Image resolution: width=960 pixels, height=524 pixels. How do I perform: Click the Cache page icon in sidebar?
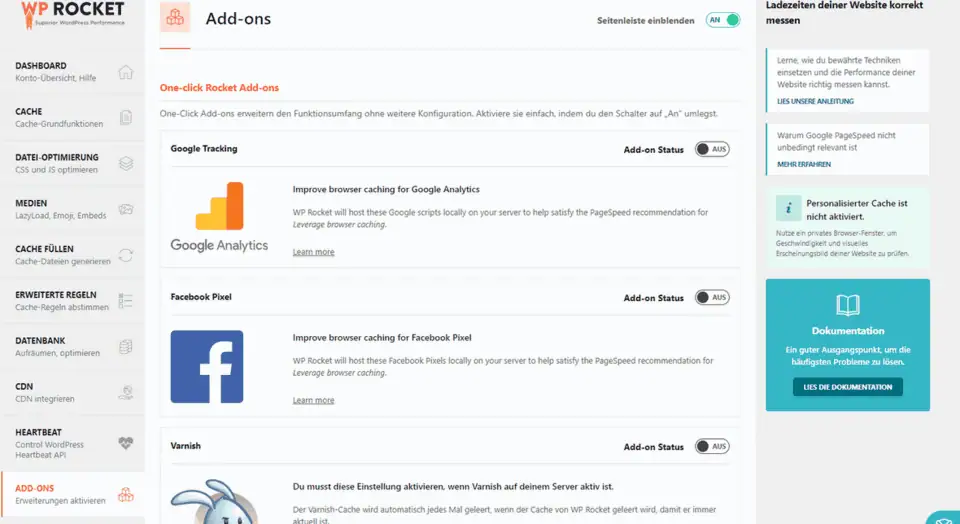(x=125, y=118)
